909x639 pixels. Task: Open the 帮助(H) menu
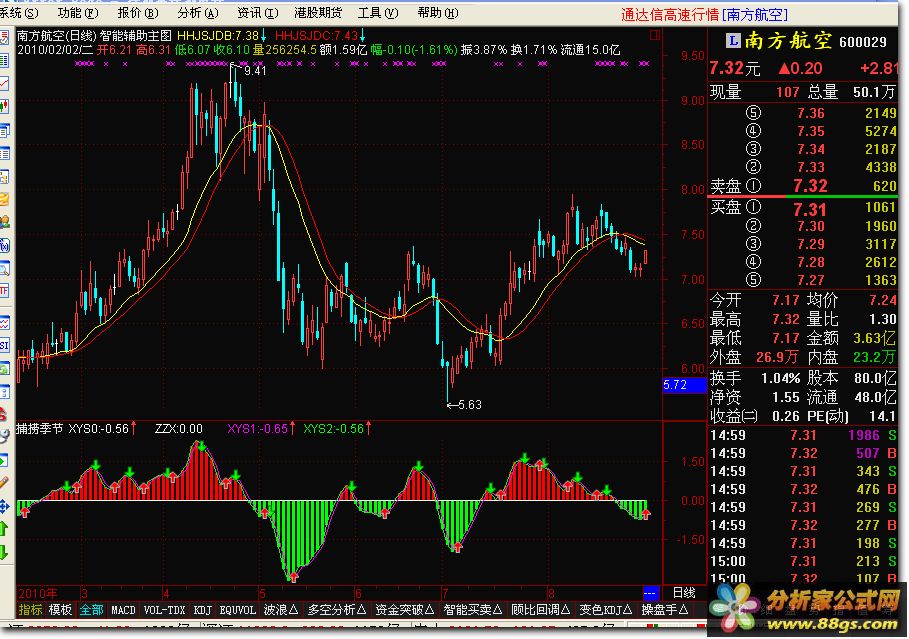438,13
